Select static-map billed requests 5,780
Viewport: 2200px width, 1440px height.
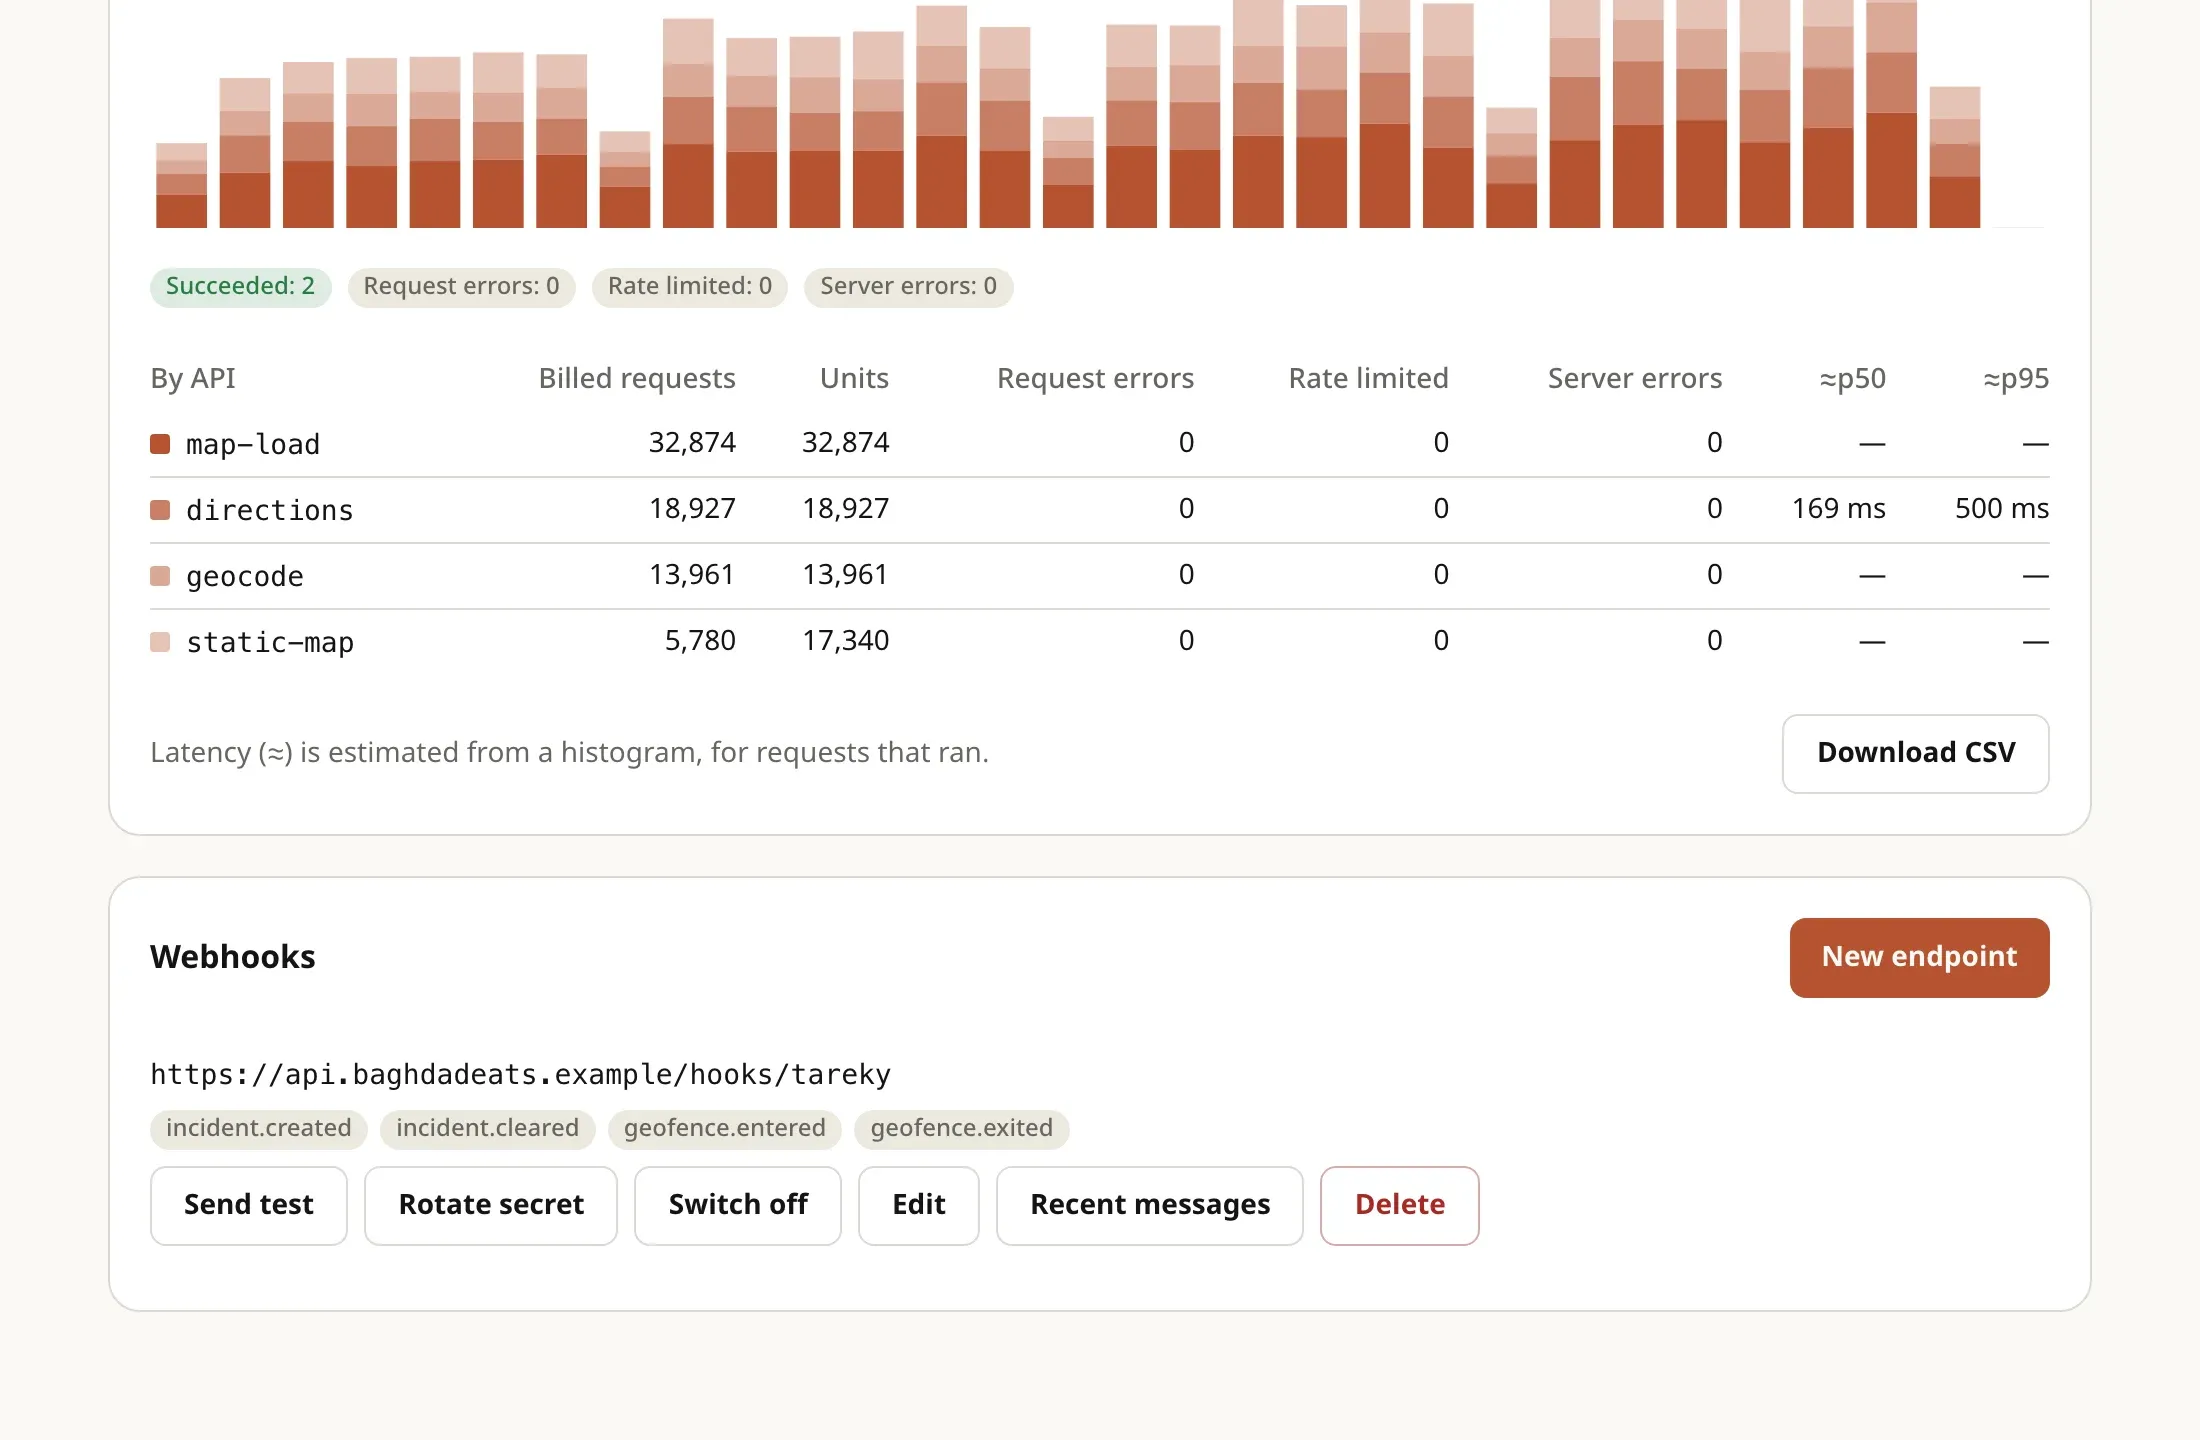(700, 640)
